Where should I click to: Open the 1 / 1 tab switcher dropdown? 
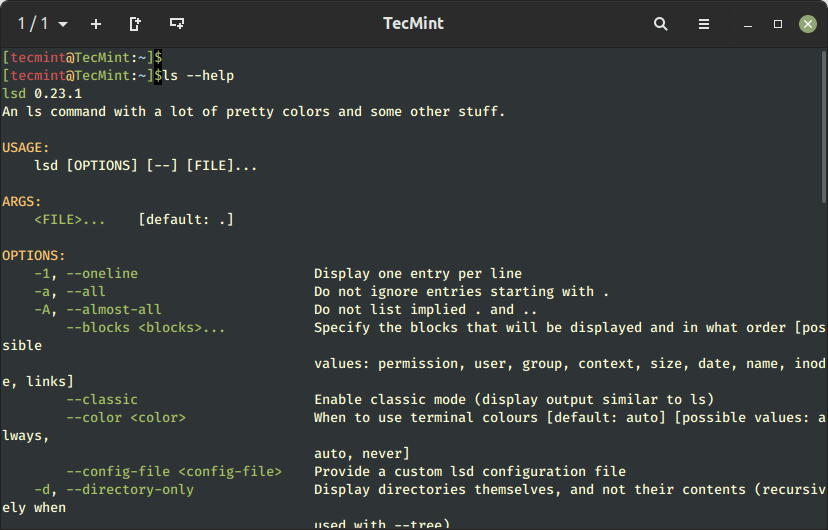(x=43, y=24)
